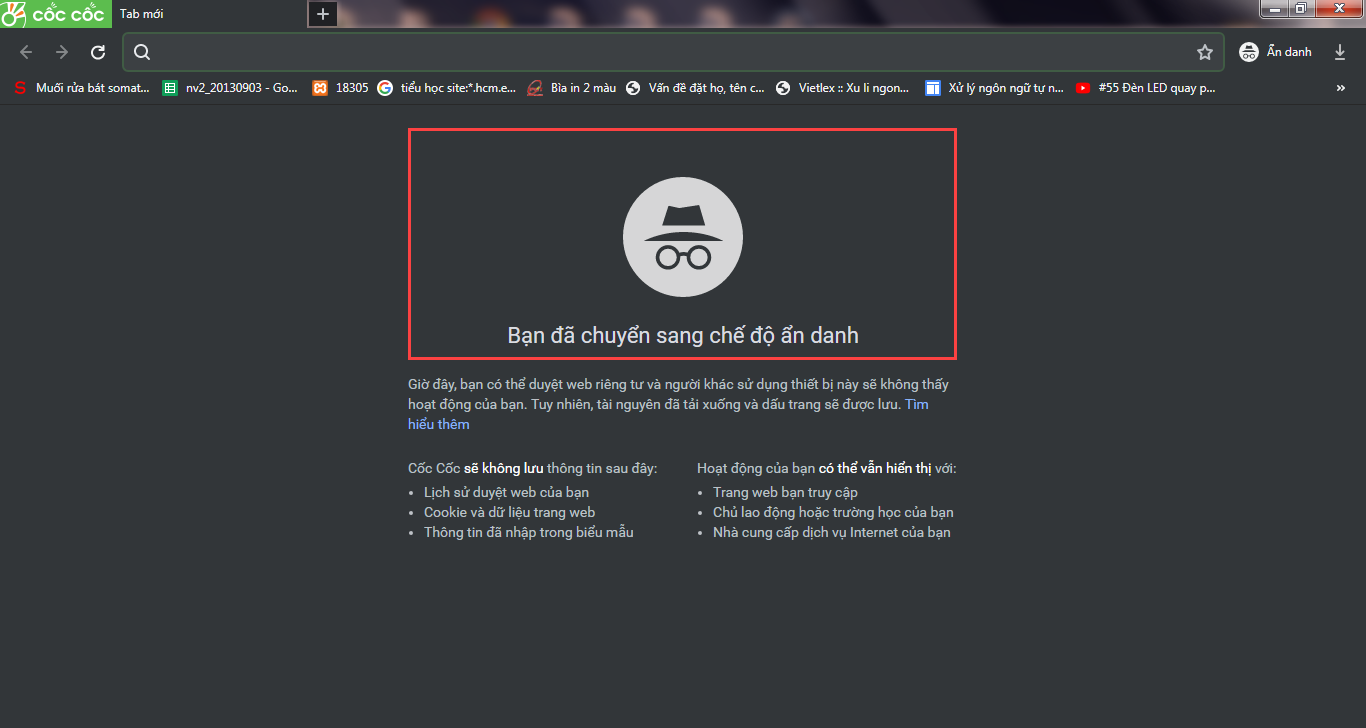Open the downloads arrow icon
Viewport: 1366px width, 728px height.
[x=1340, y=52]
